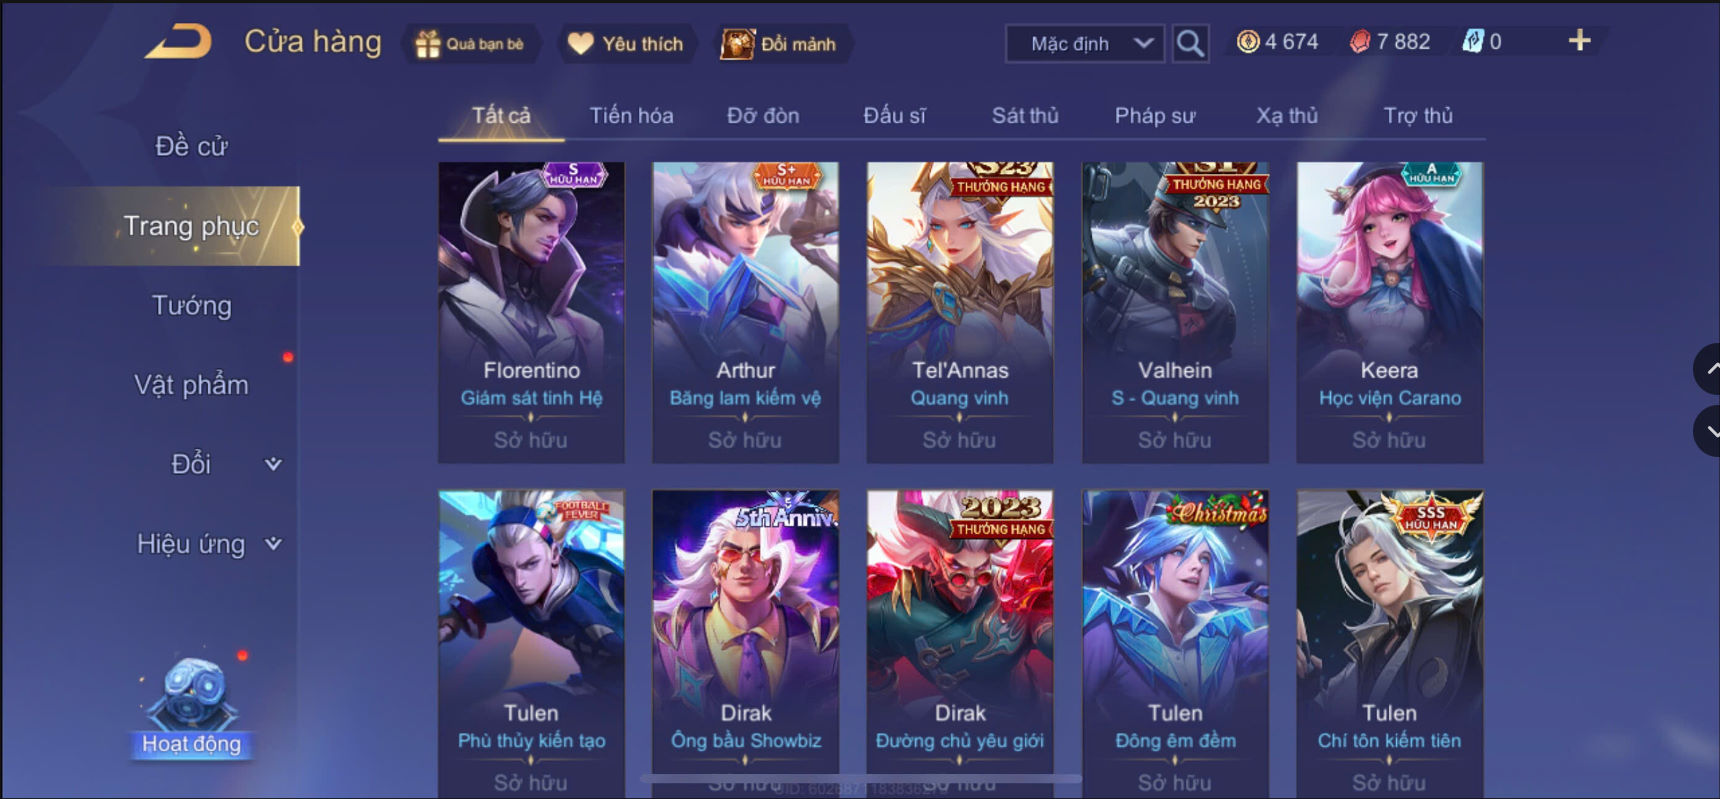
Task: Select the Pháp sư tab
Action: (1155, 116)
